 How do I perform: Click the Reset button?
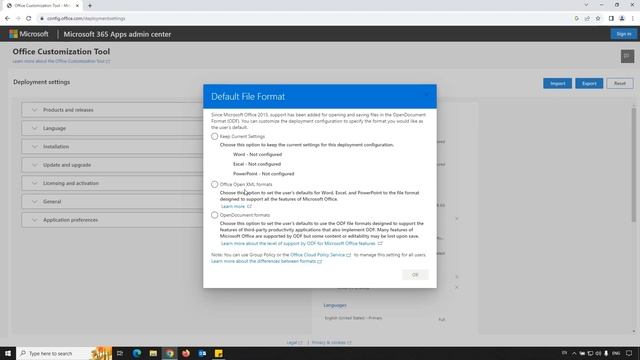(x=620, y=83)
